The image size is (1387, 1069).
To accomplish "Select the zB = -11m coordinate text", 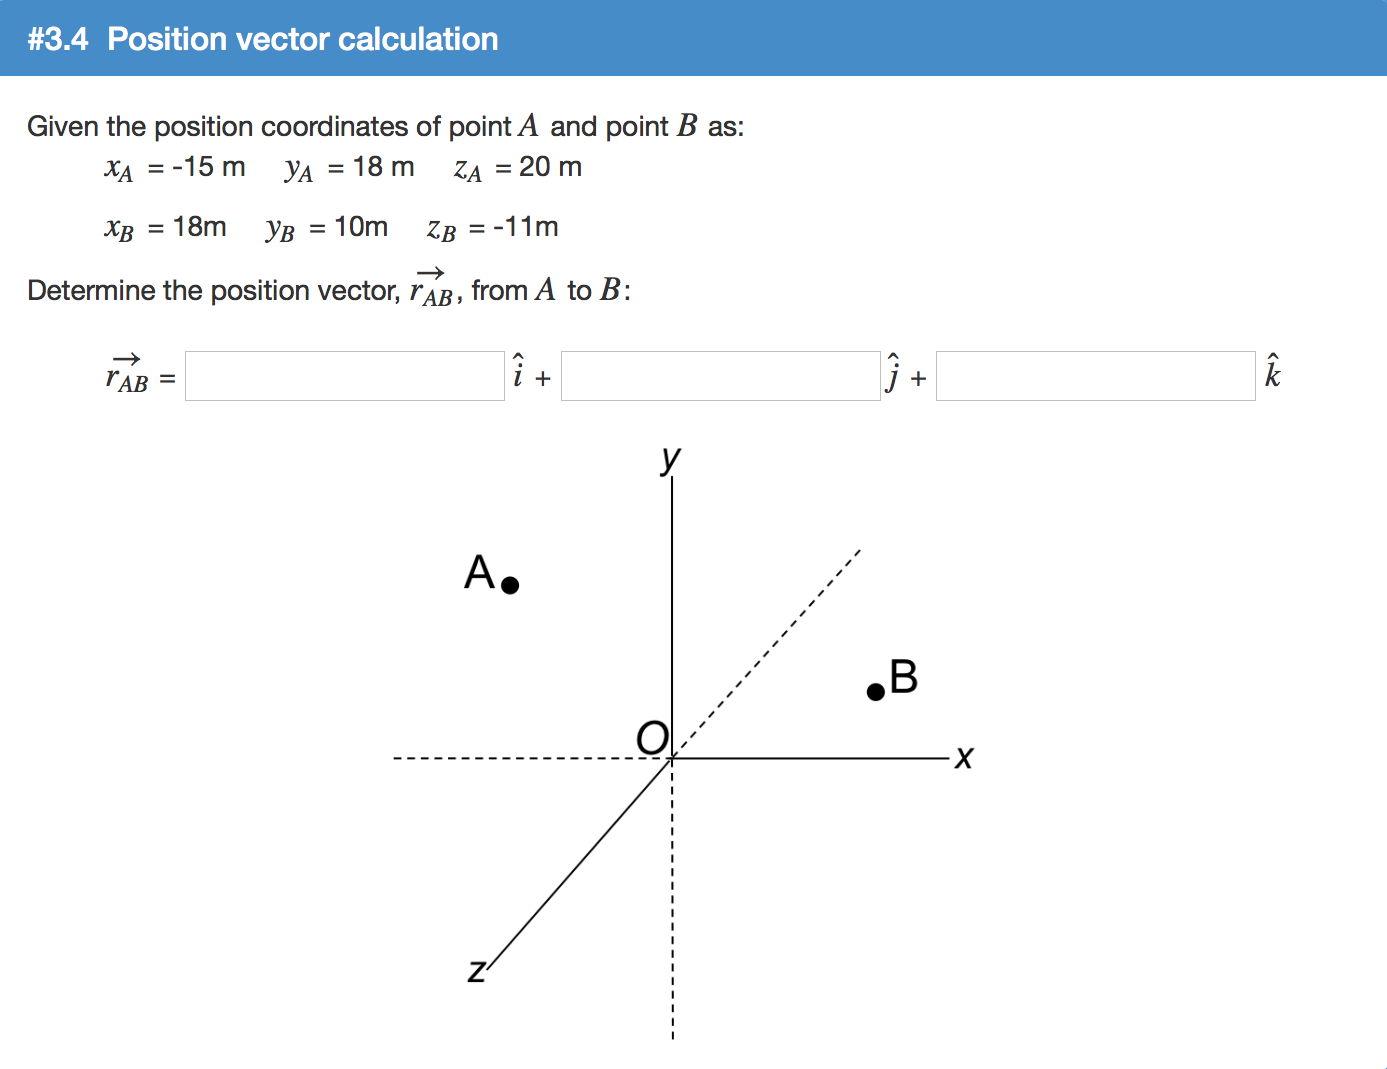I will 492,227.
